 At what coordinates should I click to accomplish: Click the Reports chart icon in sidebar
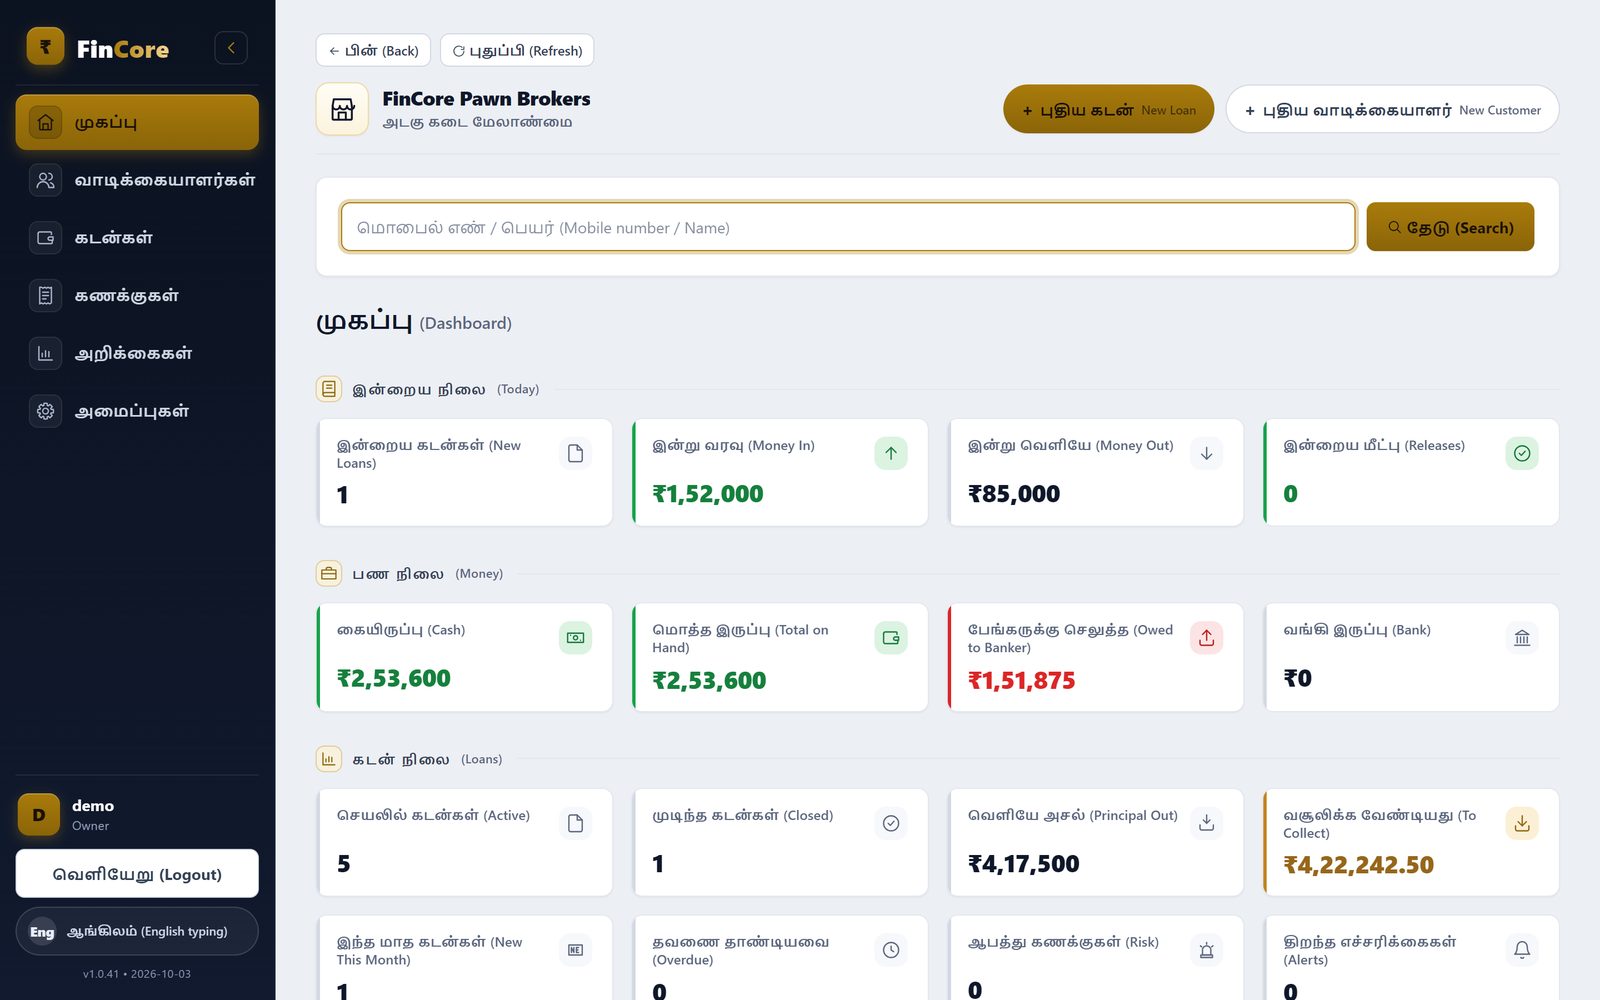[x=45, y=353]
